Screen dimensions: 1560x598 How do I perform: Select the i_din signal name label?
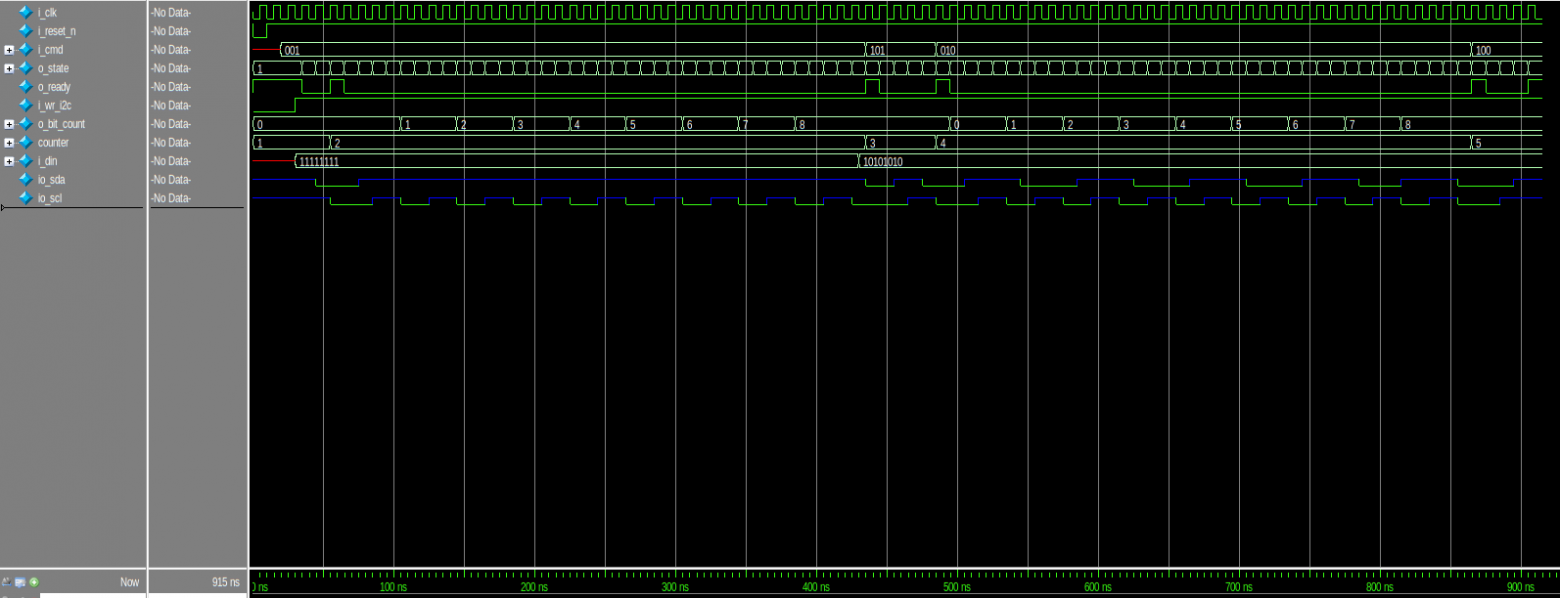tap(55, 161)
